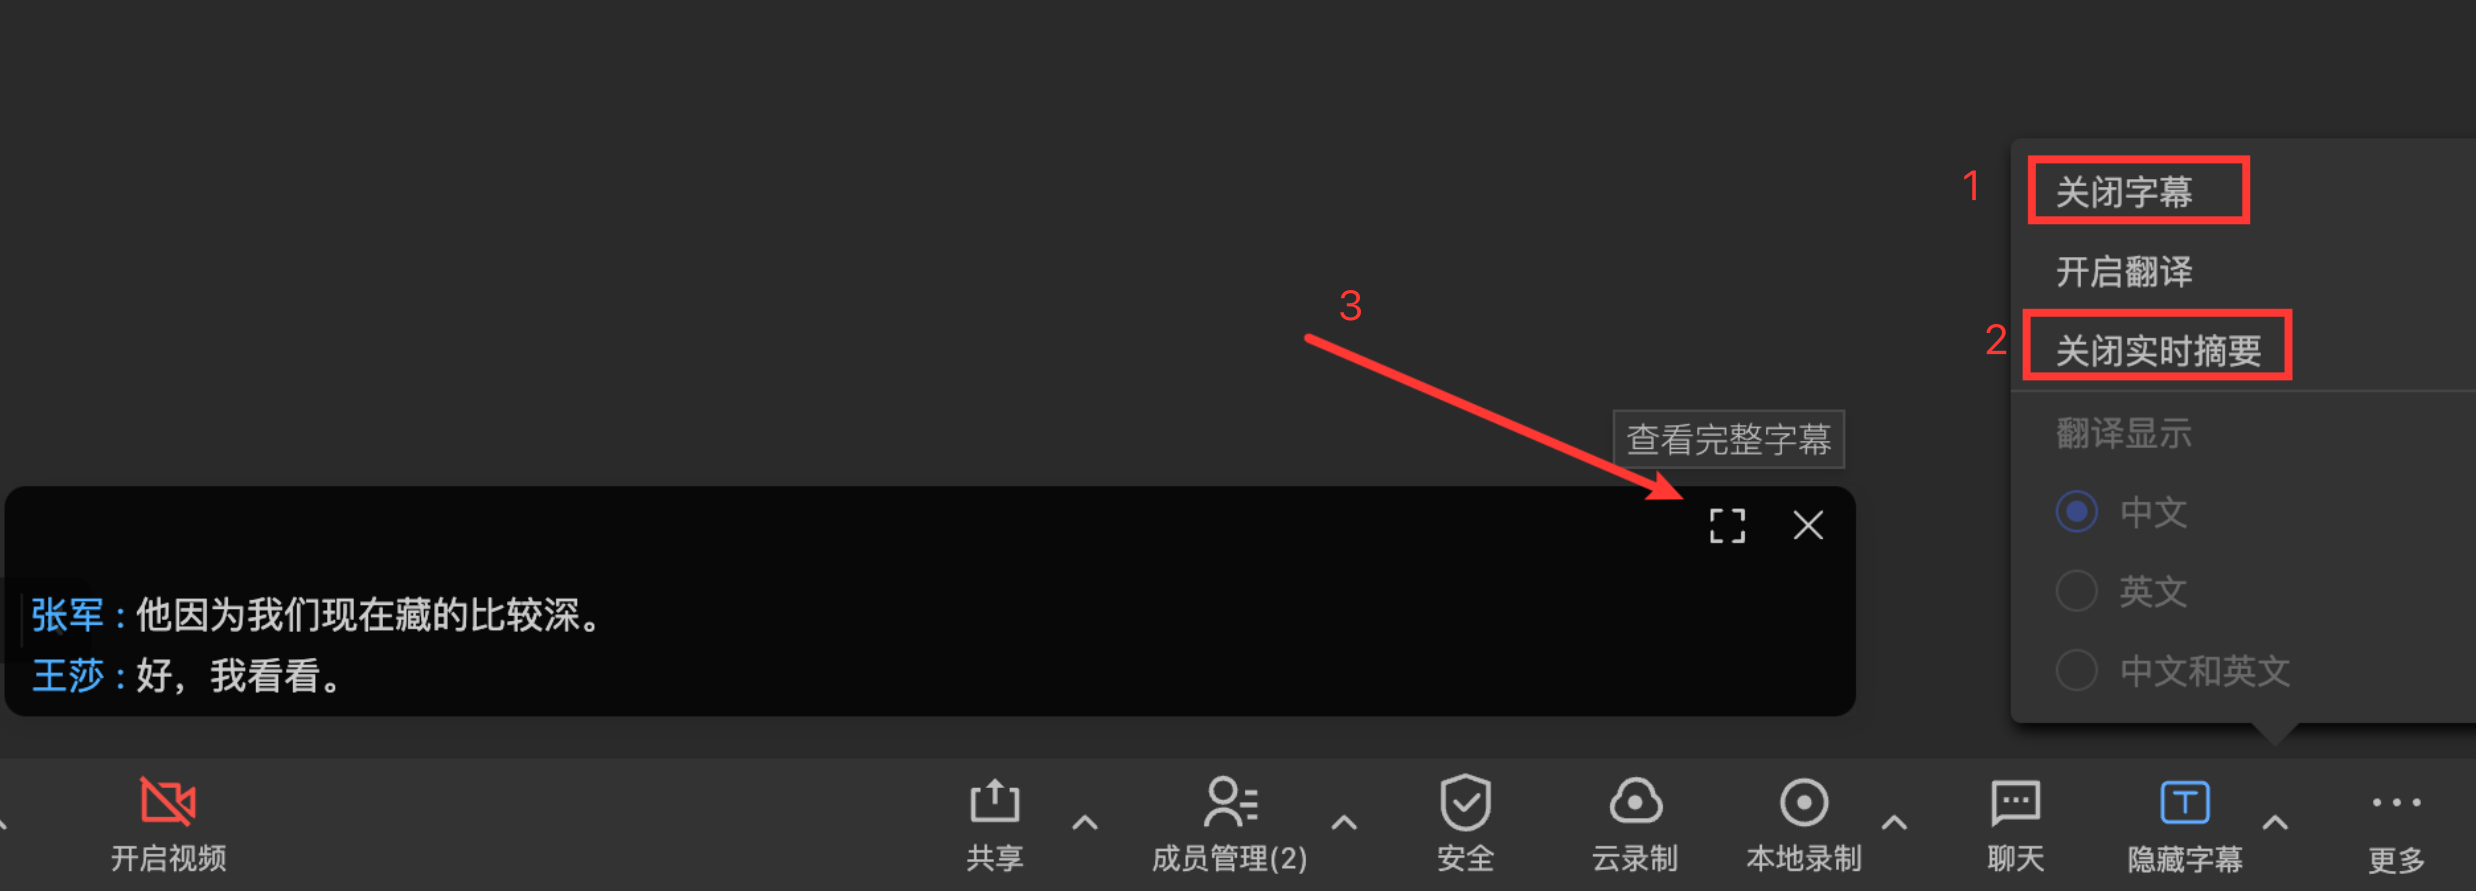
Task: Select the 中文 translation display radio
Action: 2076,512
